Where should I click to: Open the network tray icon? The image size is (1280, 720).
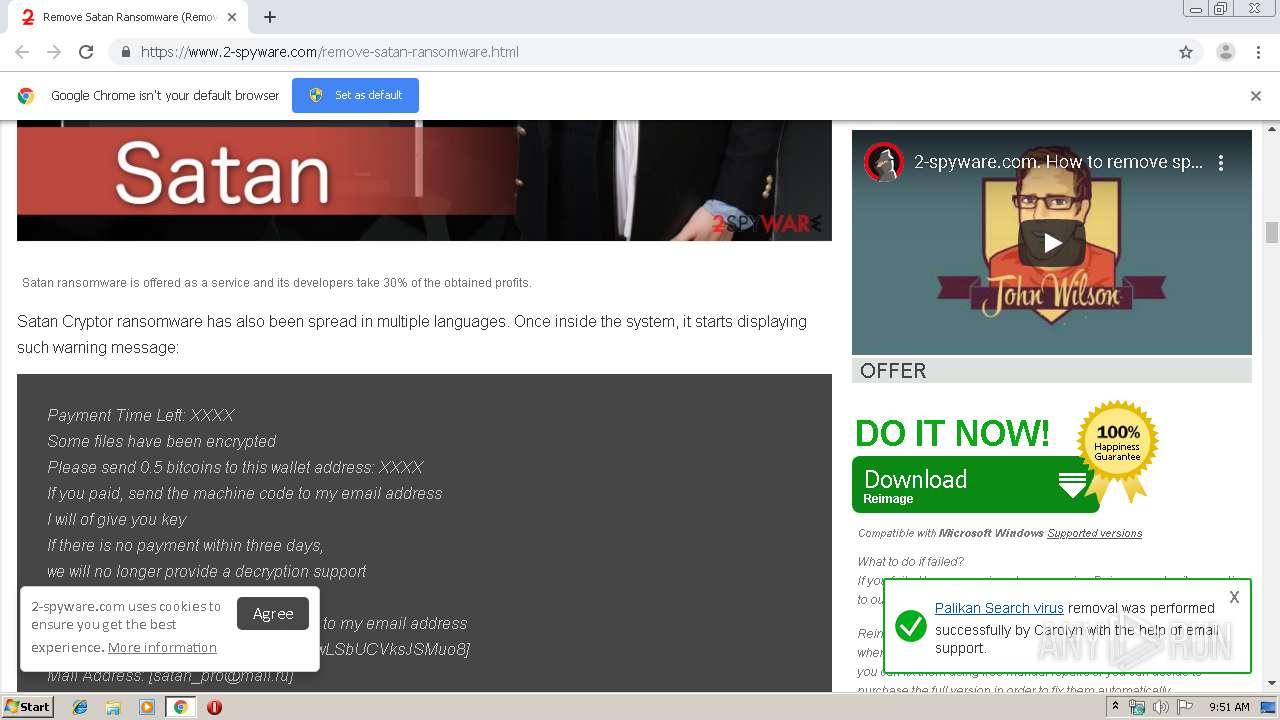(1137, 707)
